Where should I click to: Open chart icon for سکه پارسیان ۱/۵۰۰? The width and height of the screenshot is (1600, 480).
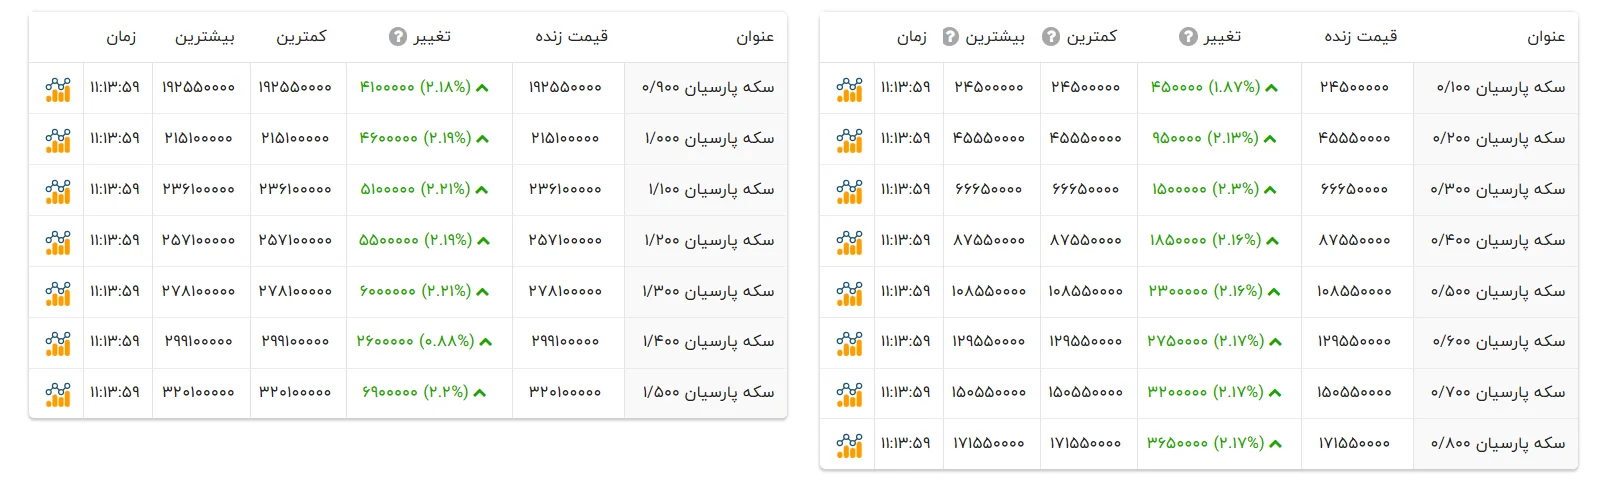[x=58, y=395]
